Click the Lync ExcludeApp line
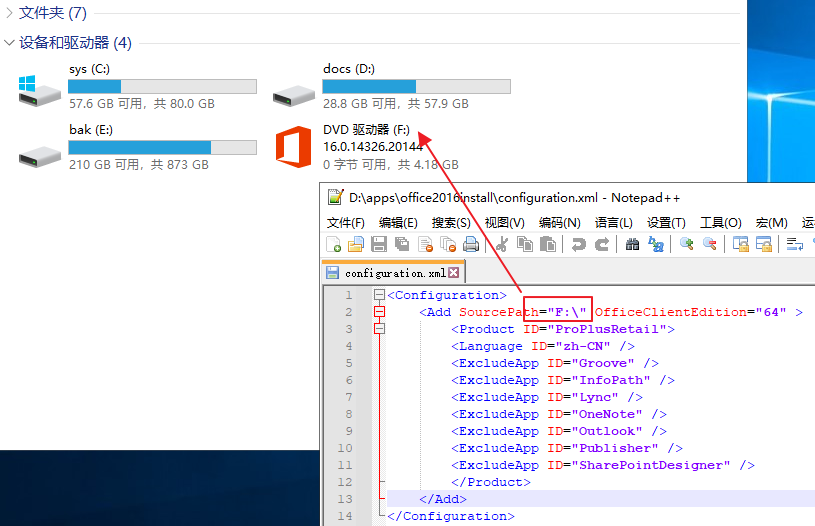This screenshot has height=526, width=815. 547,397
